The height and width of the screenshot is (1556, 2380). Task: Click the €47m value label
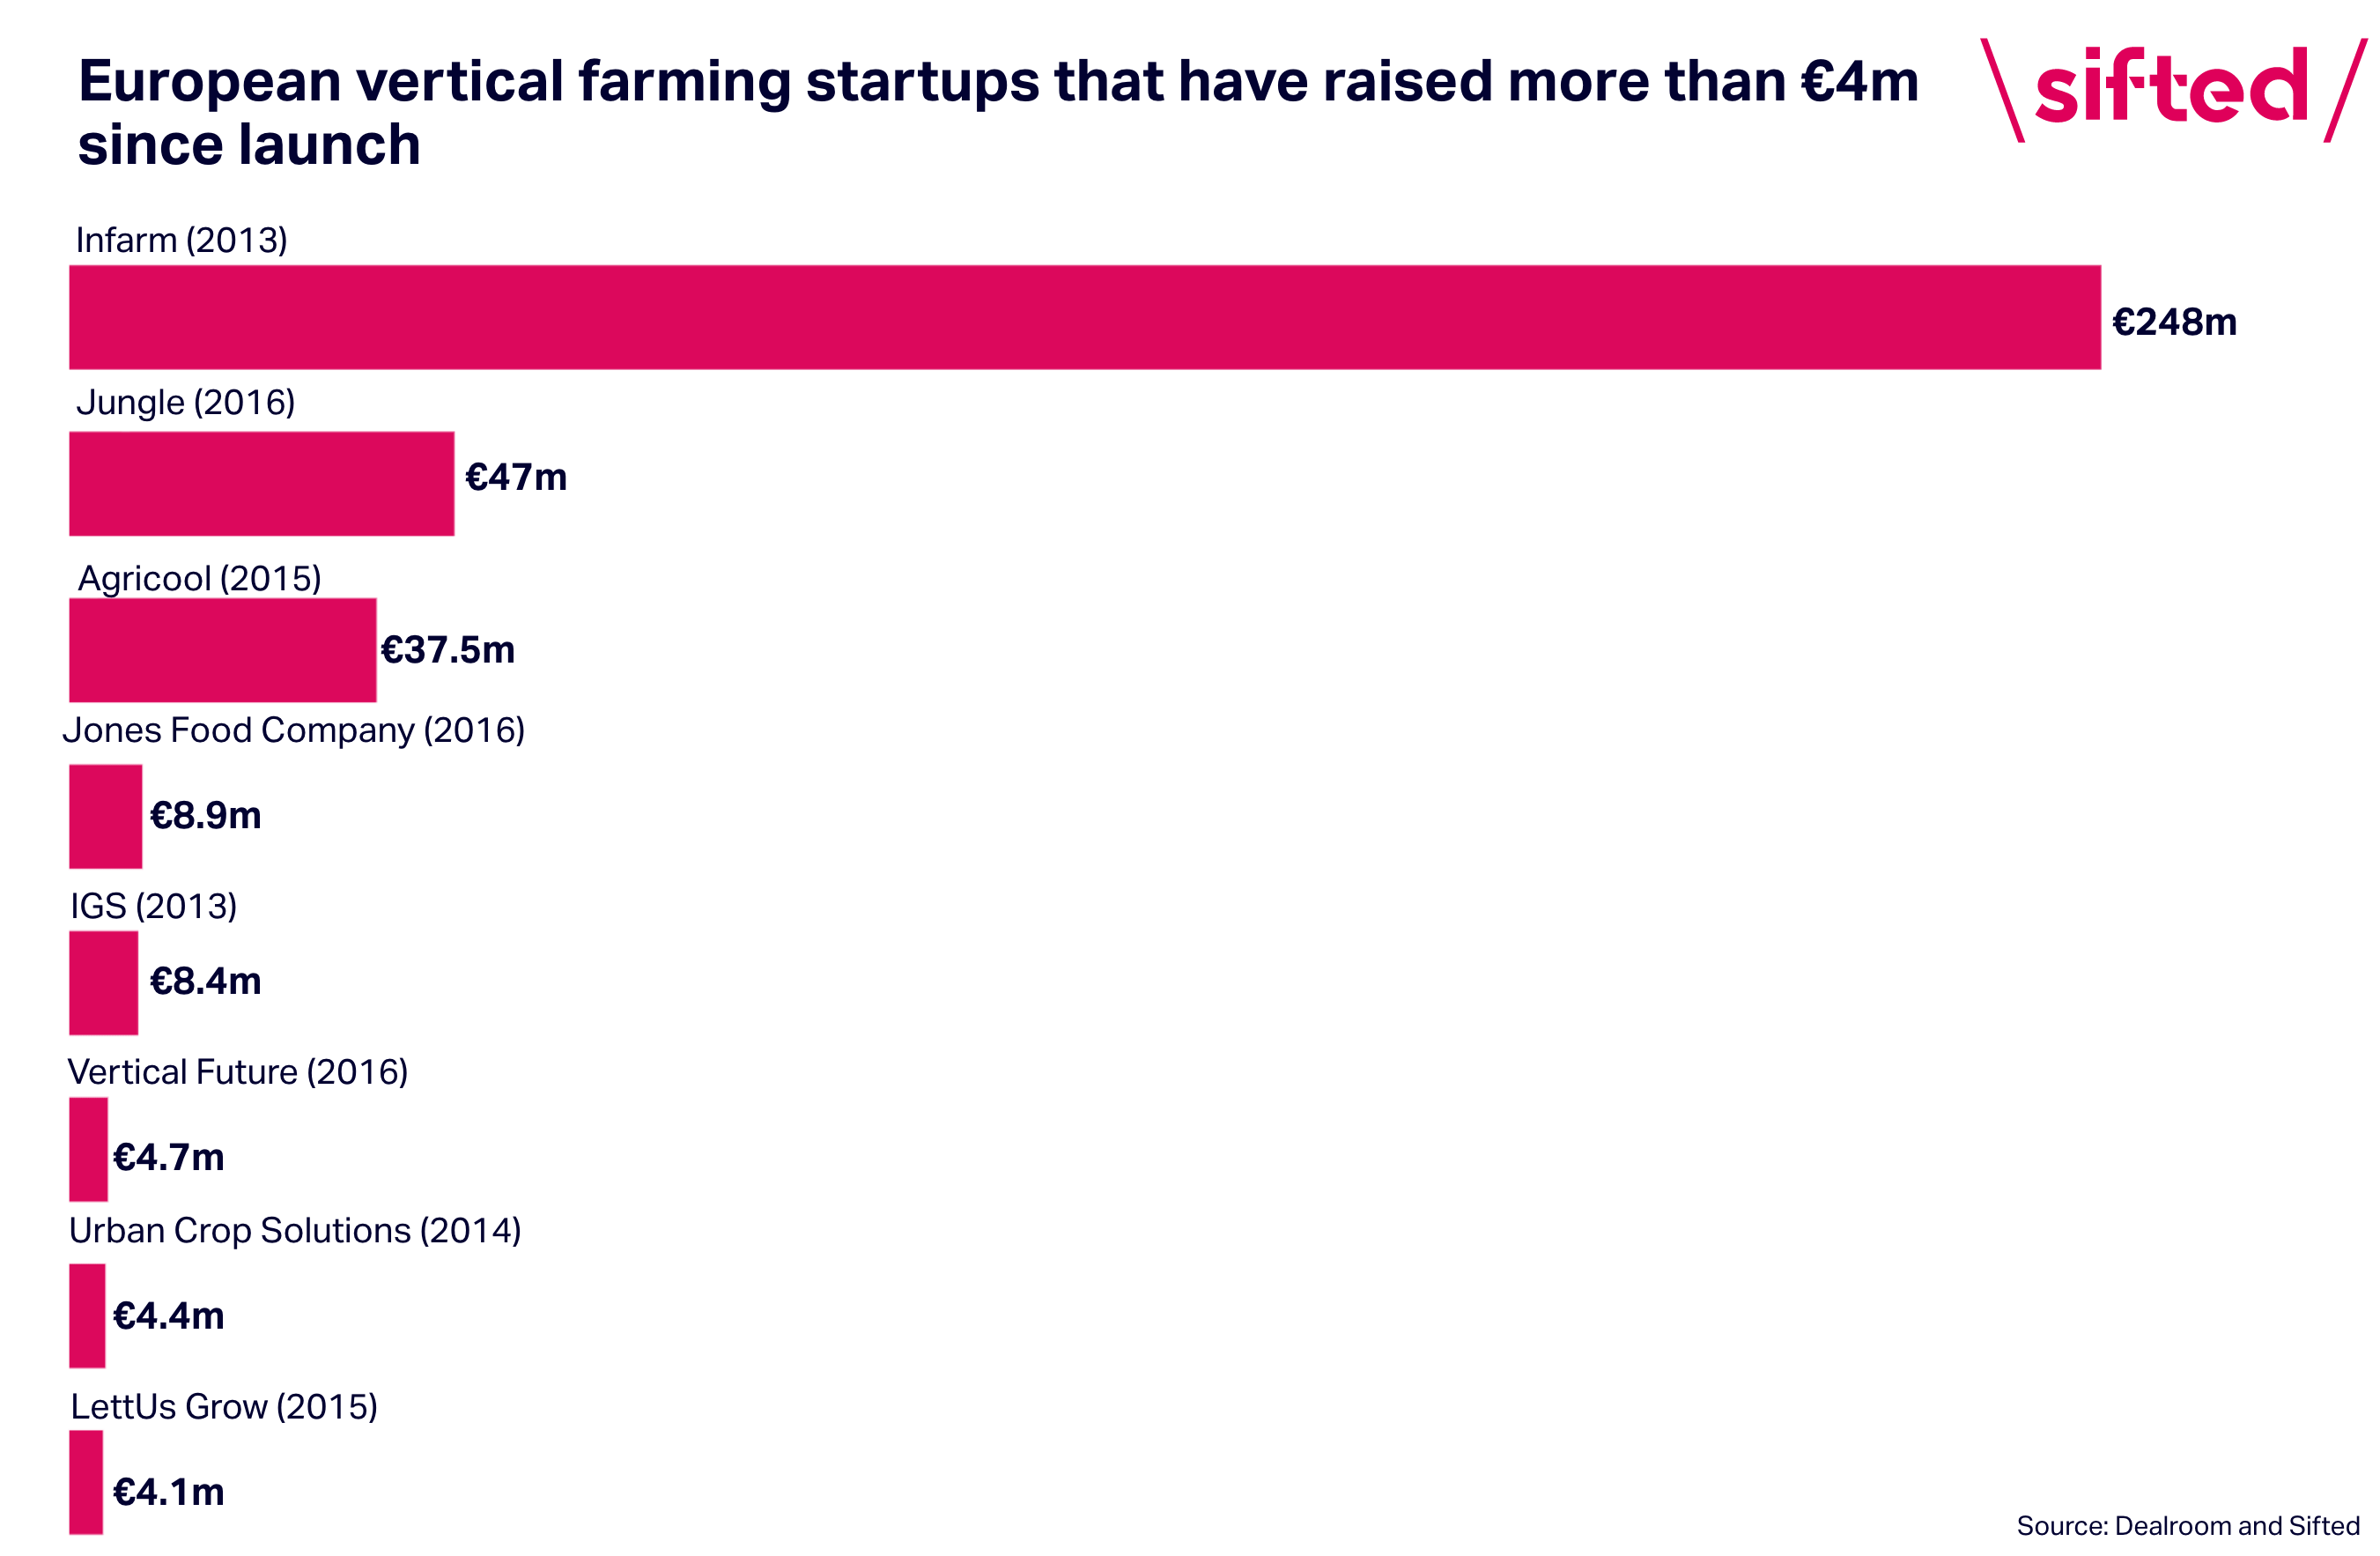516,477
